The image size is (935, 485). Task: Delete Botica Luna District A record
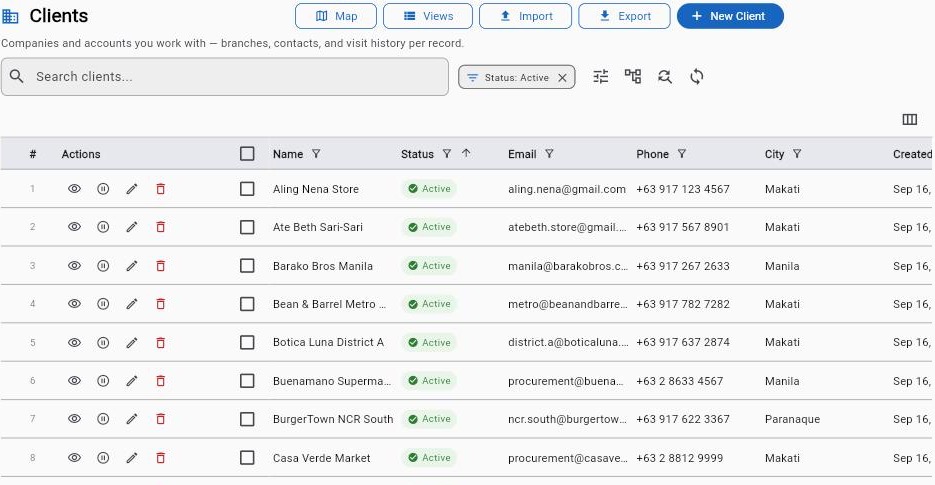click(x=160, y=342)
